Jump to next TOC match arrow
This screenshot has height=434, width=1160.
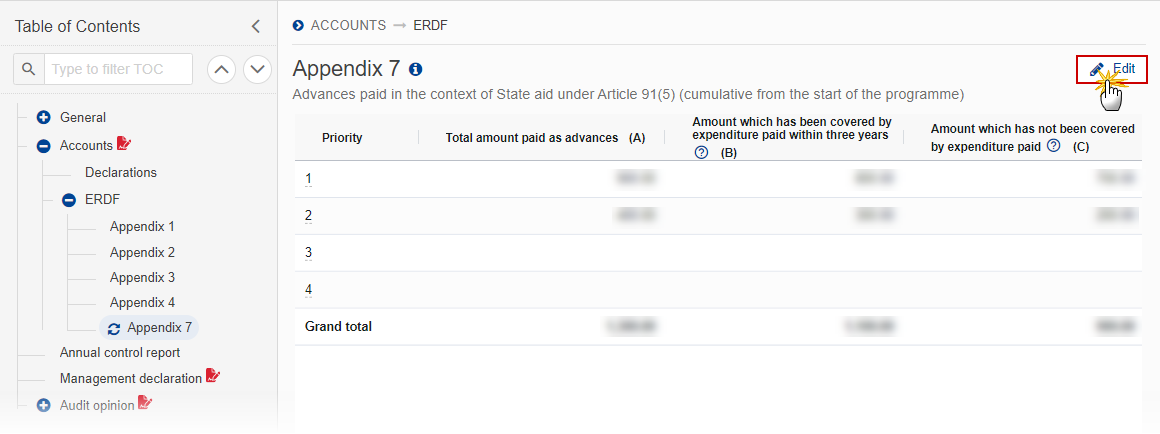point(257,69)
